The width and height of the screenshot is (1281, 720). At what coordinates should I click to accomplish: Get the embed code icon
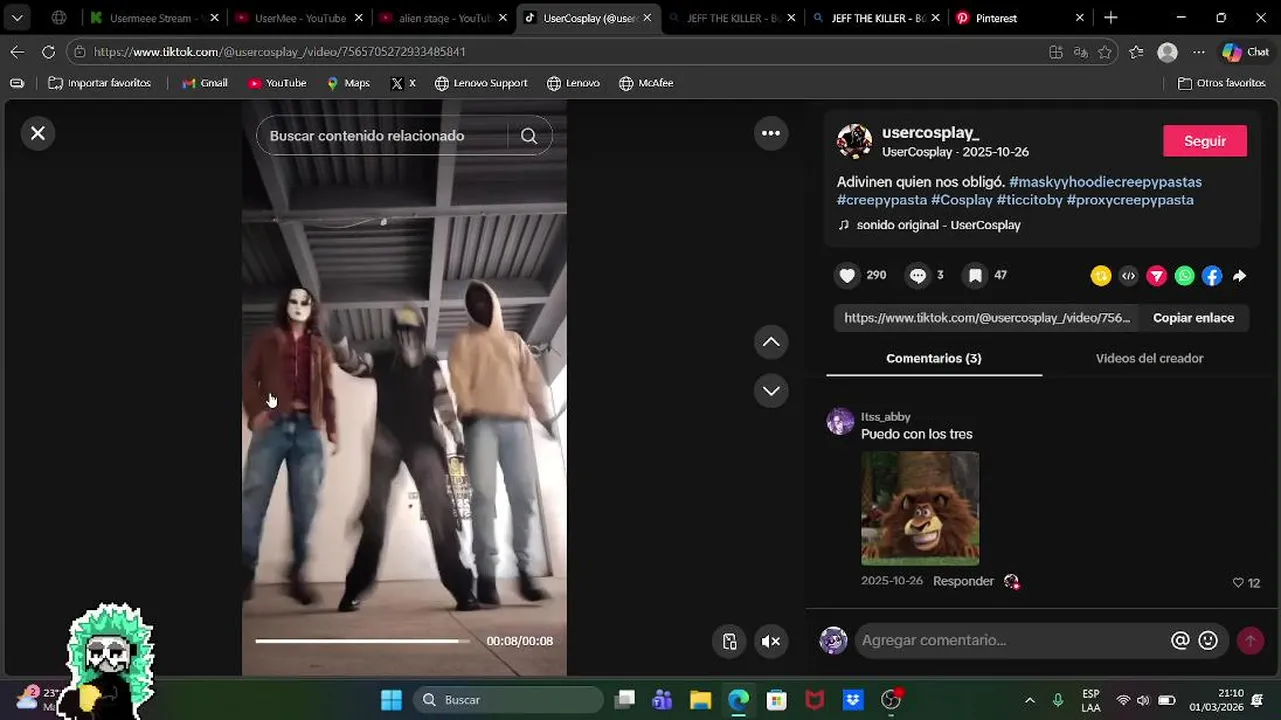click(x=1129, y=276)
